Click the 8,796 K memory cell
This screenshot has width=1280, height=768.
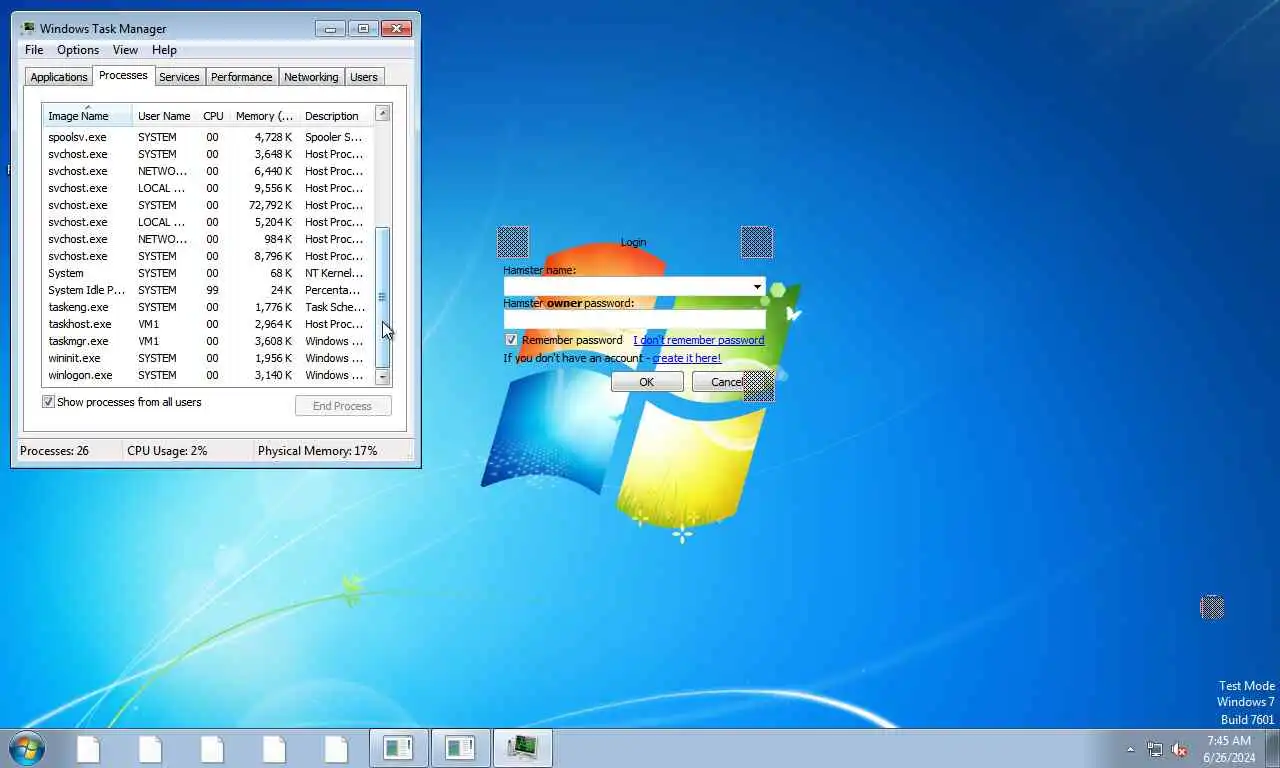[x=273, y=256]
